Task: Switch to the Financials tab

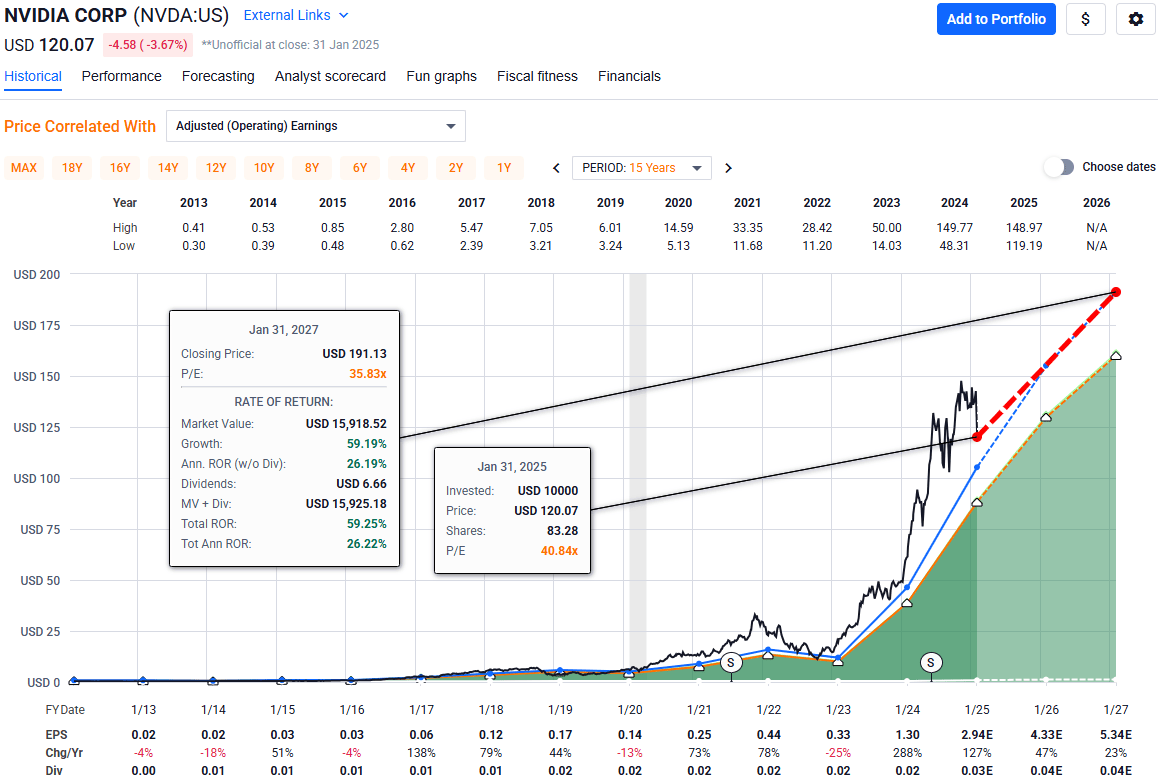Action: click(x=629, y=76)
